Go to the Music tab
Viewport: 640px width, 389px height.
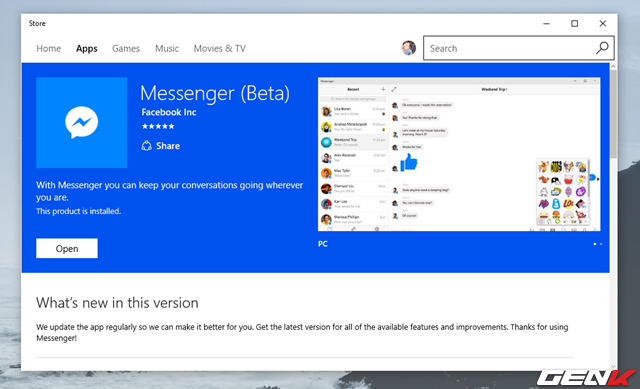(167, 49)
